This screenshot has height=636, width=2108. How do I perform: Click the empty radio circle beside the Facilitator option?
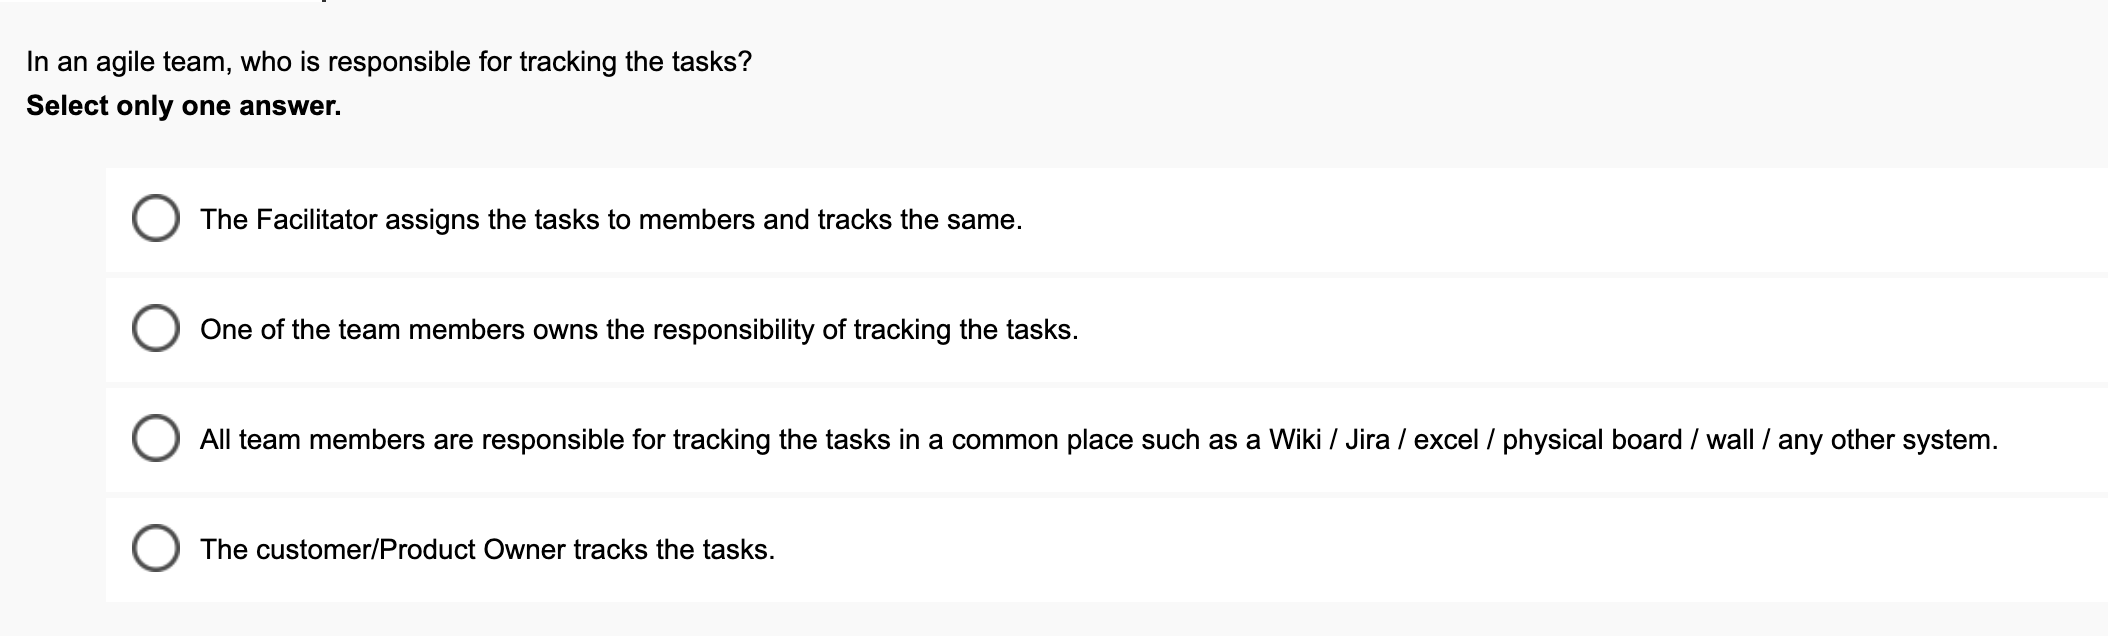click(158, 217)
